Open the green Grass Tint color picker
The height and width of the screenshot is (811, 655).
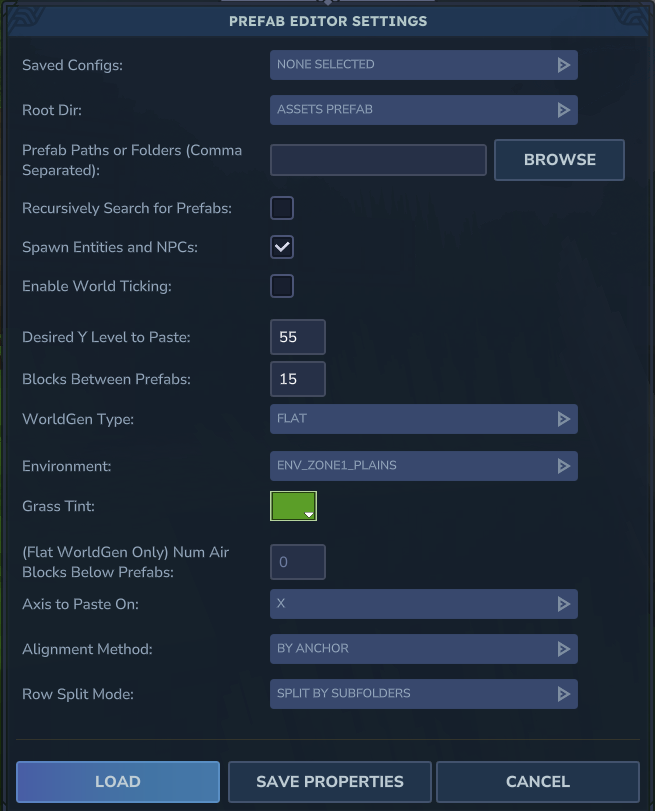click(293, 506)
